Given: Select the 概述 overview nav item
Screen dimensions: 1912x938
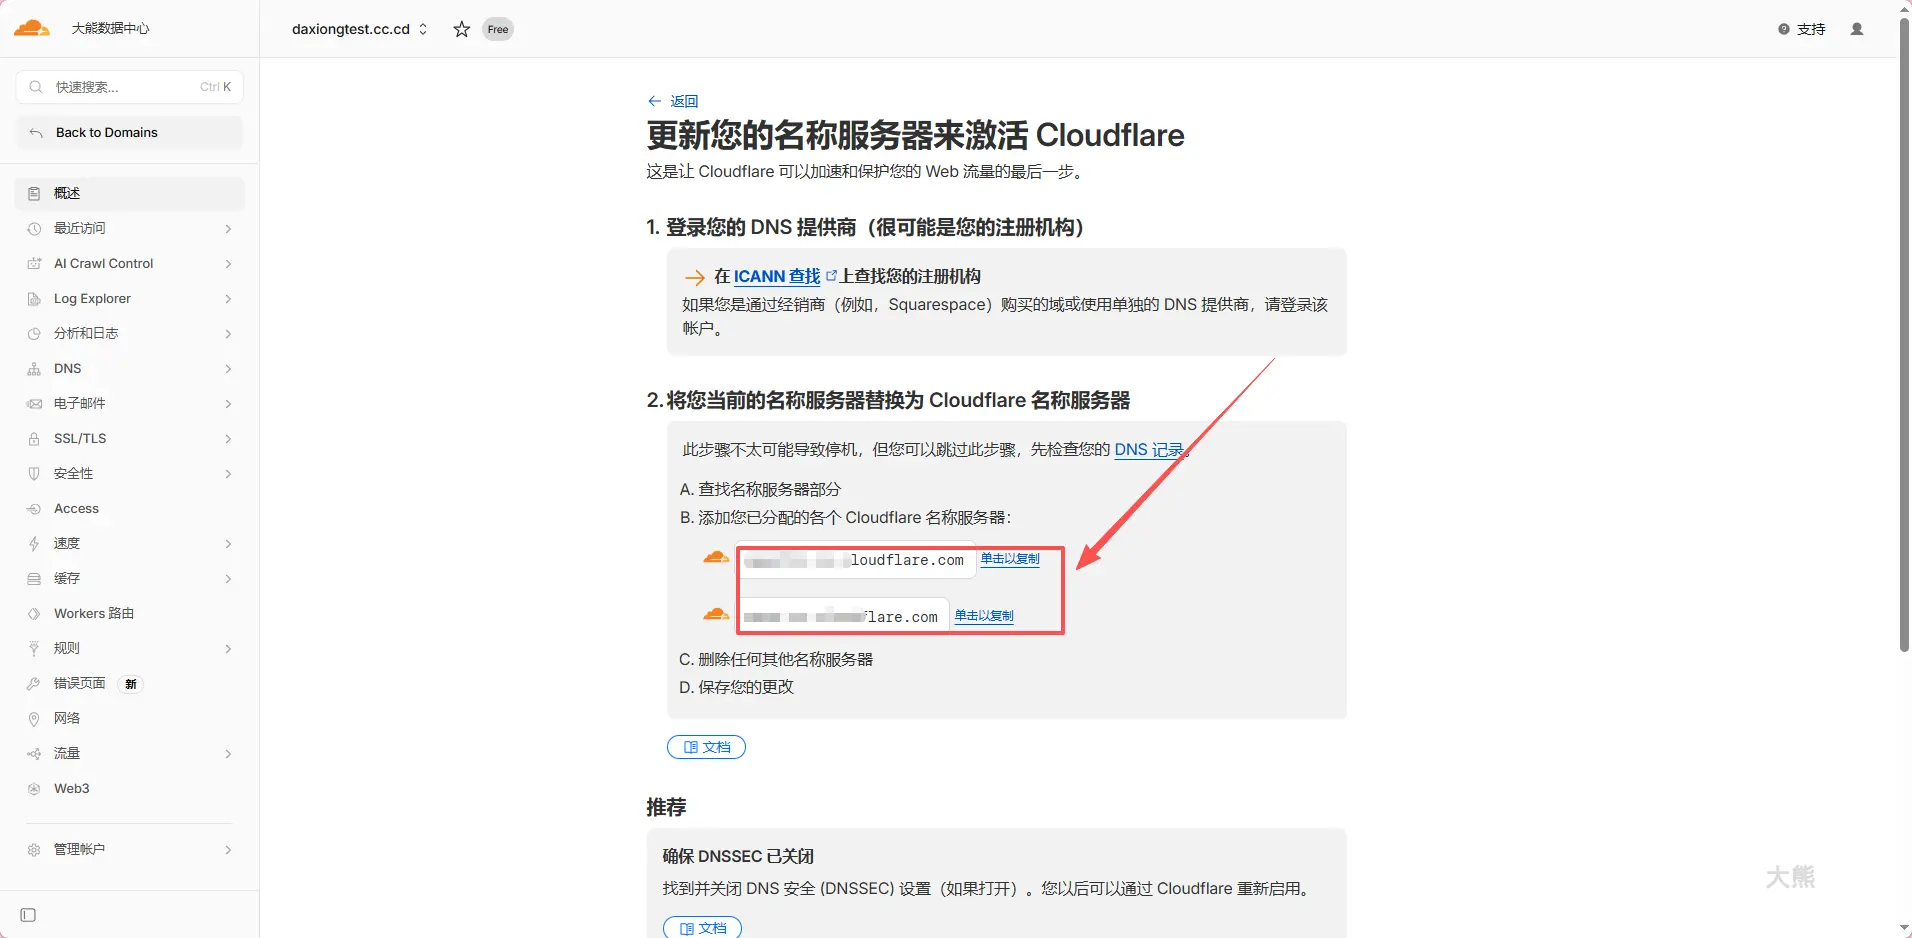Looking at the screenshot, I should [x=66, y=193].
